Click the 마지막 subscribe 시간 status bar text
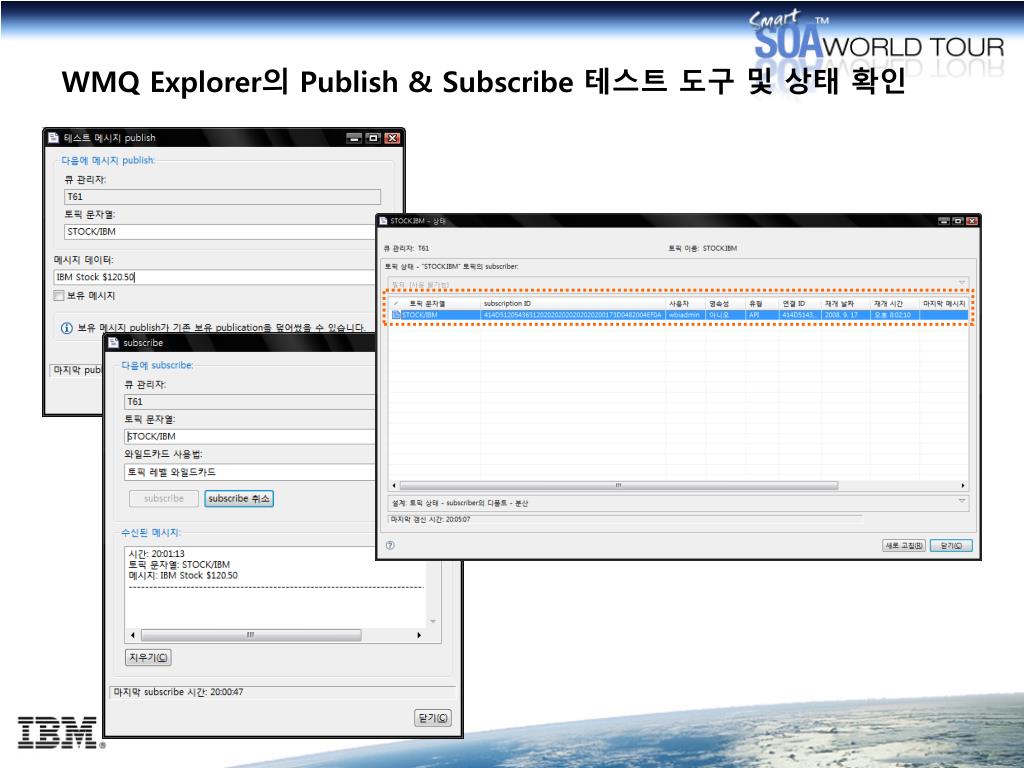This screenshot has height=768, width=1024. (x=178, y=692)
